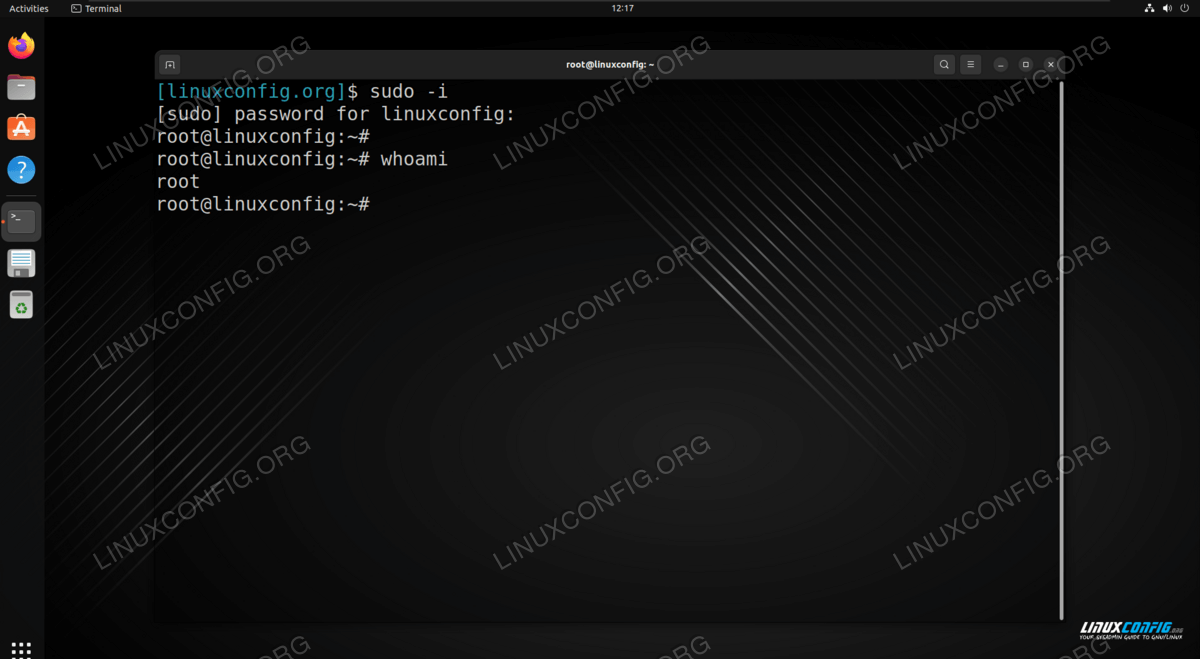Open the Activities overview

pos(29,8)
